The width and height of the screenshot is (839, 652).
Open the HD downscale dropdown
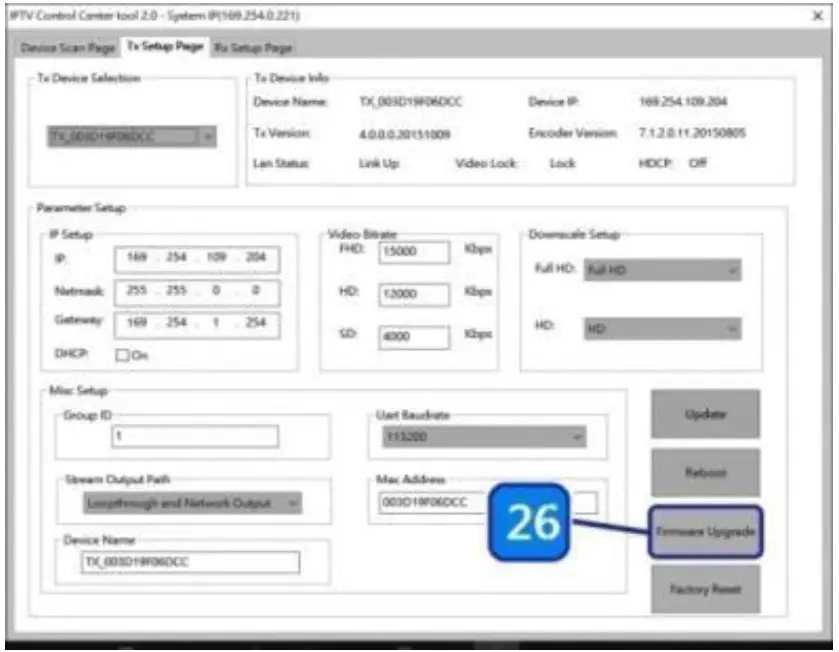point(662,328)
